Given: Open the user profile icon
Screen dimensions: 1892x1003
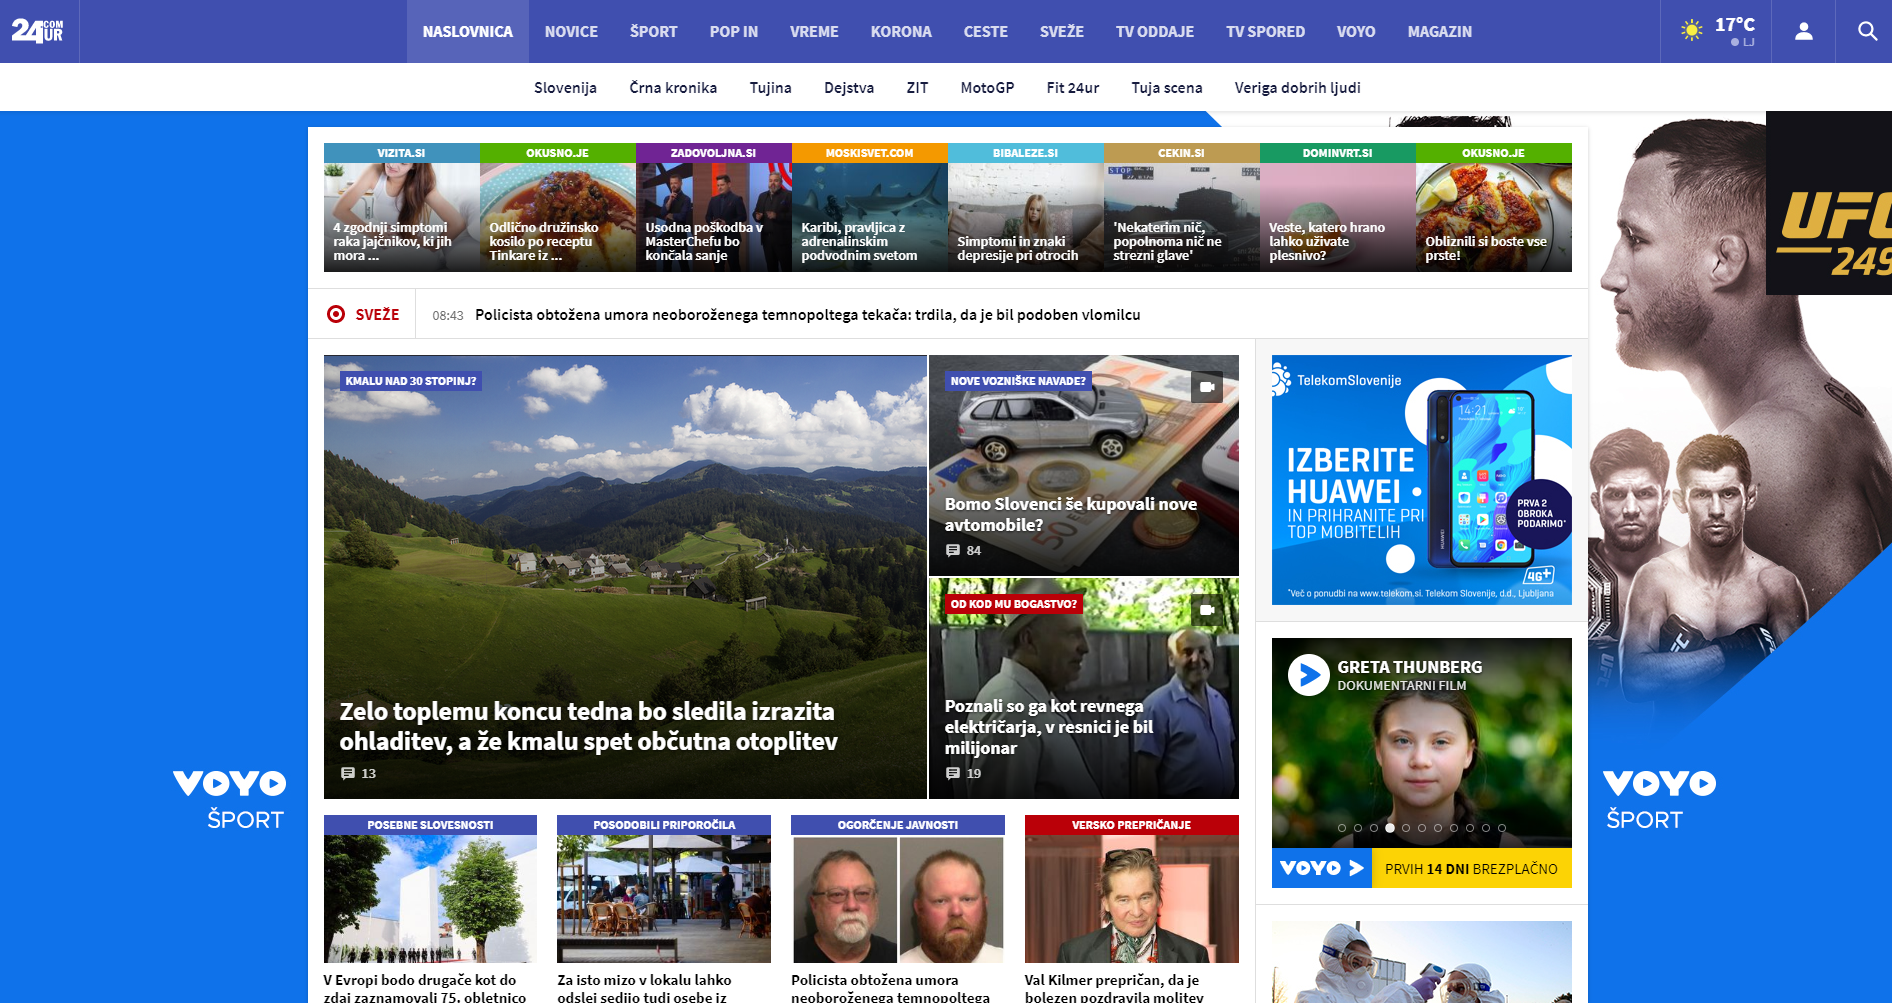Looking at the screenshot, I should 1803,31.
